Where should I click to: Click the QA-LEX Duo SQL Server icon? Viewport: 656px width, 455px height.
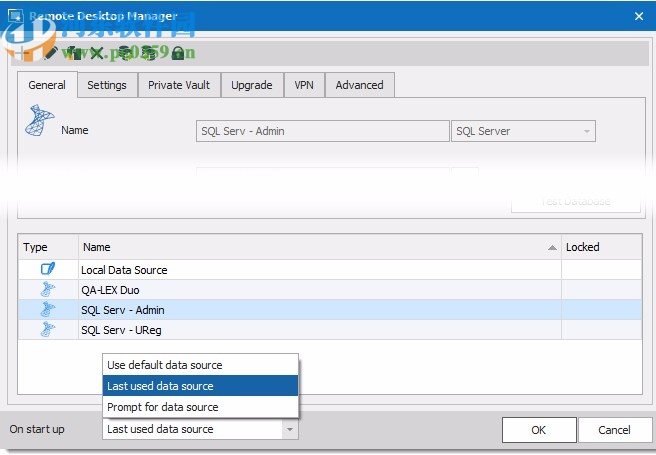click(48, 289)
